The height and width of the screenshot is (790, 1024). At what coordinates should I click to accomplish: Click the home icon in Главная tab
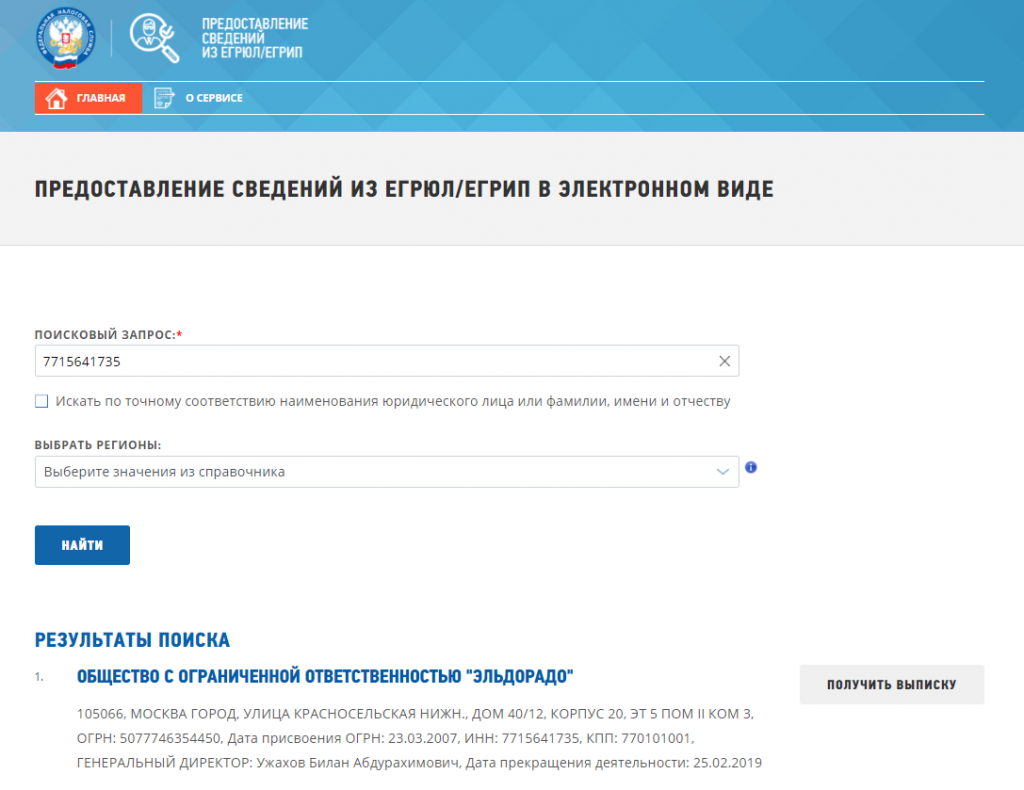56,98
